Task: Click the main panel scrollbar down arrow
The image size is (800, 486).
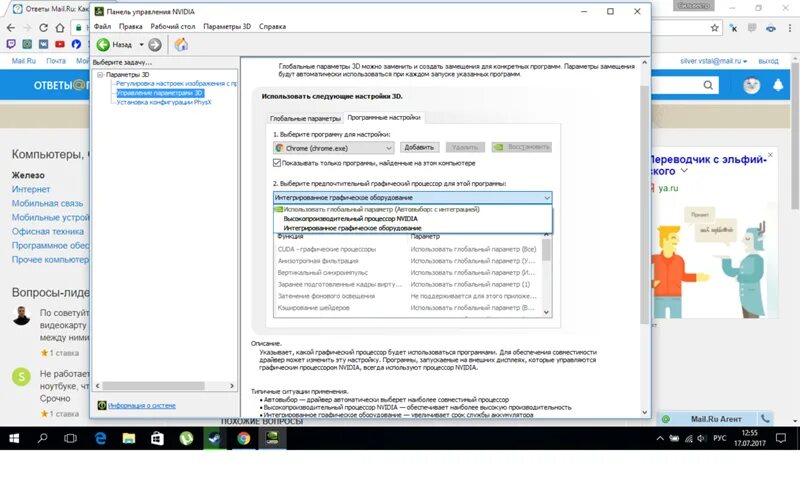Action: point(644,412)
